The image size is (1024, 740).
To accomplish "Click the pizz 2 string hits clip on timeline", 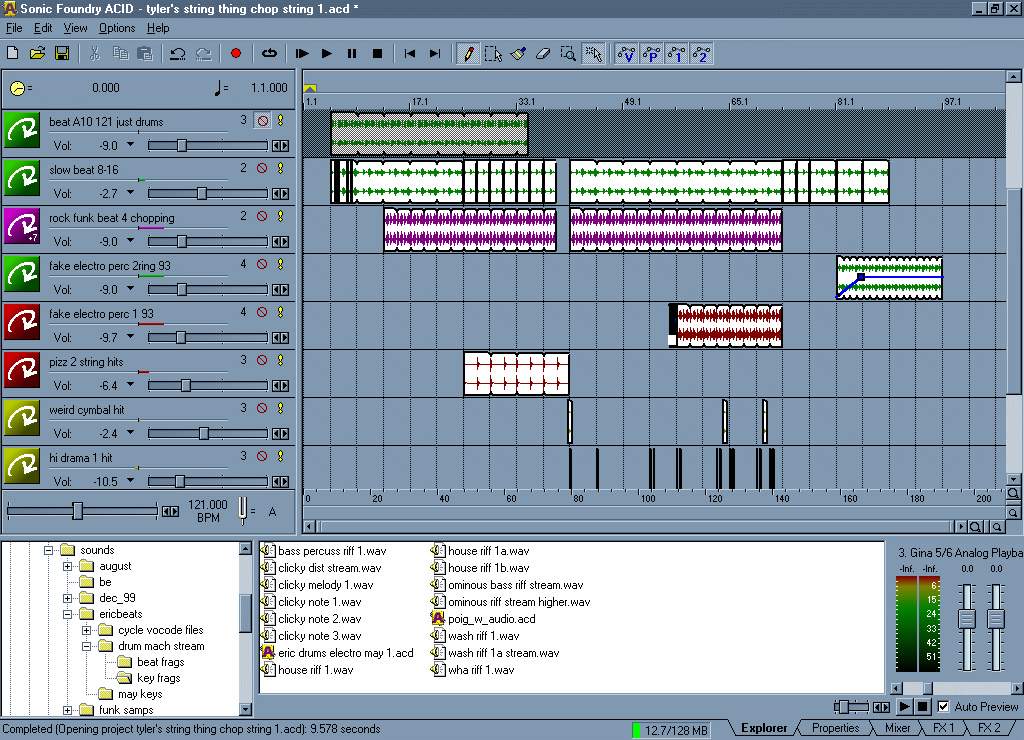I will (x=516, y=374).
